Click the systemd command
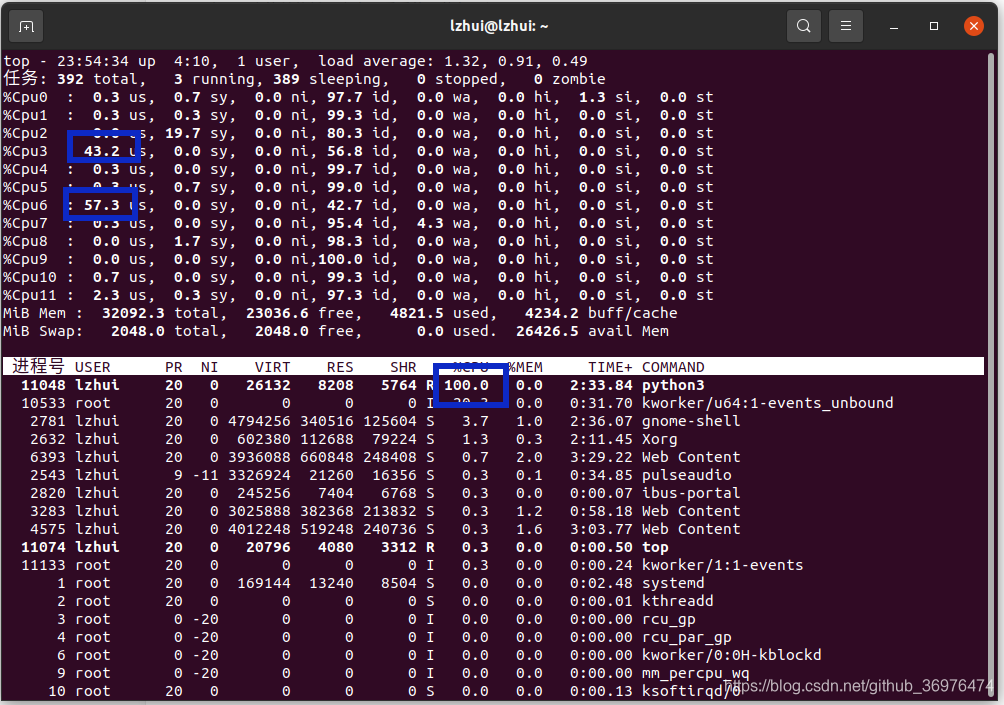1004x705 pixels. (x=673, y=583)
